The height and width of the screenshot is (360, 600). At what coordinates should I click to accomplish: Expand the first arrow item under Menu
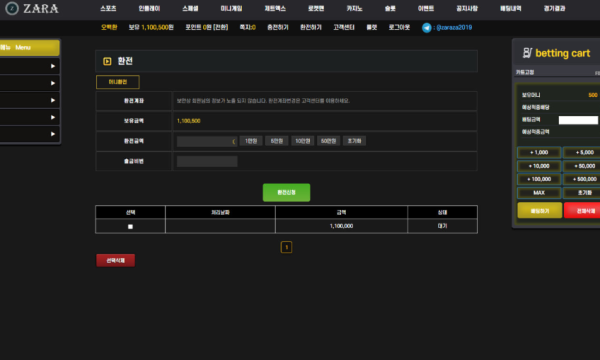click(30, 66)
